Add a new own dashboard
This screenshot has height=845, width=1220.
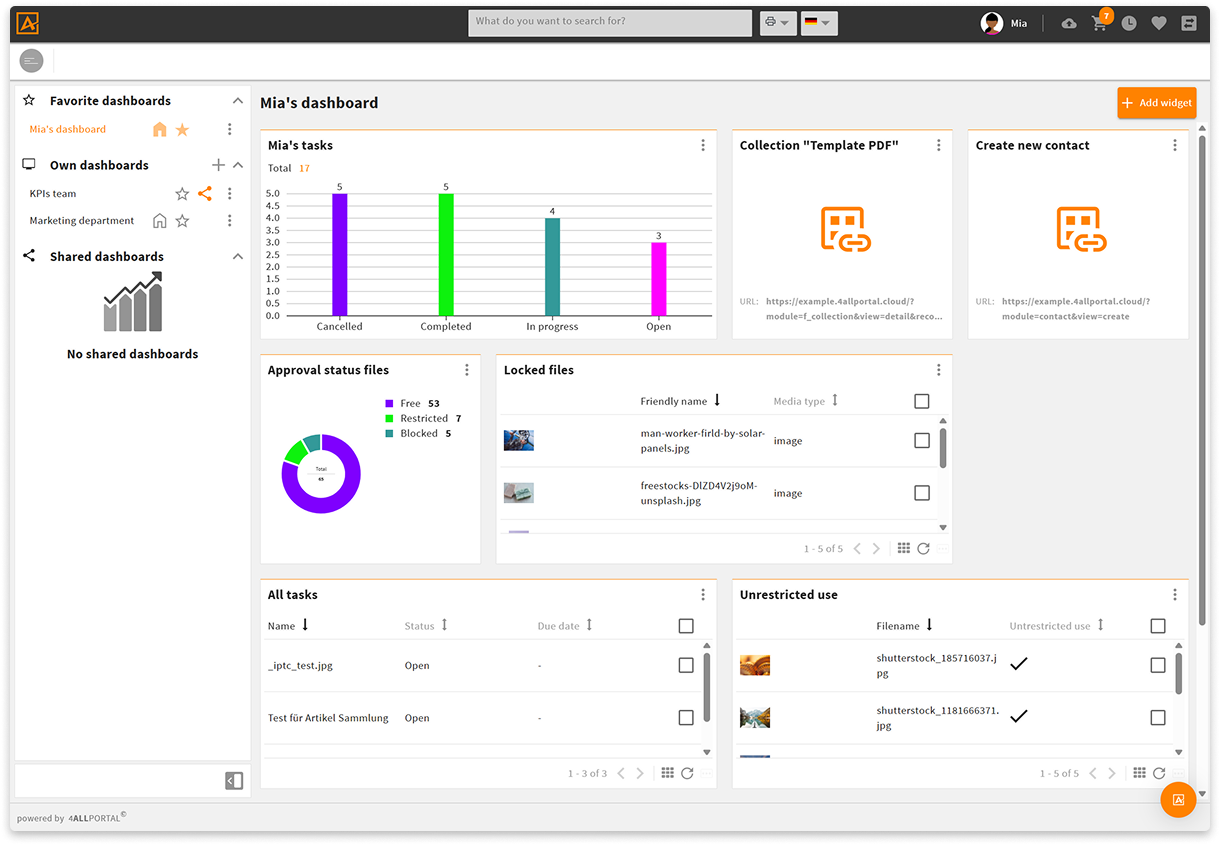click(218, 165)
